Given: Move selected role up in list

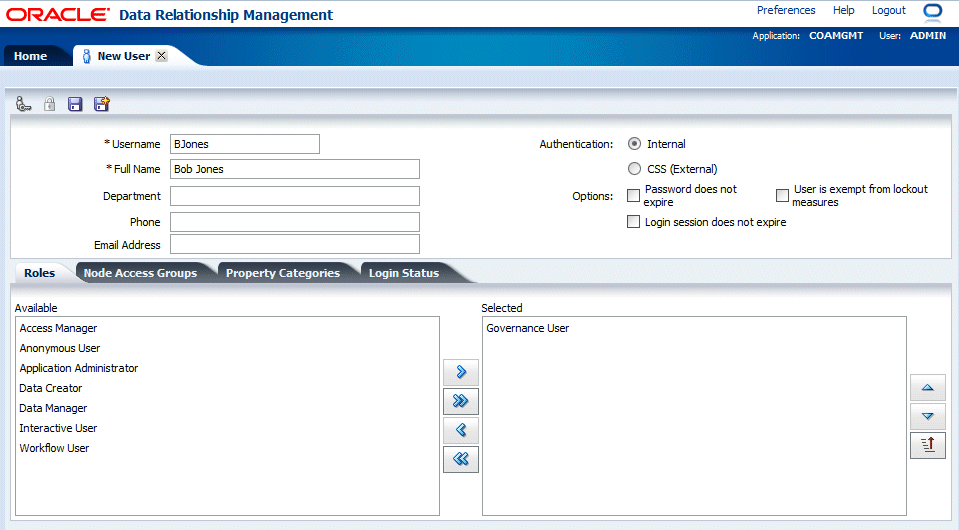Looking at the screenshot, I should (x=928, y=387).
